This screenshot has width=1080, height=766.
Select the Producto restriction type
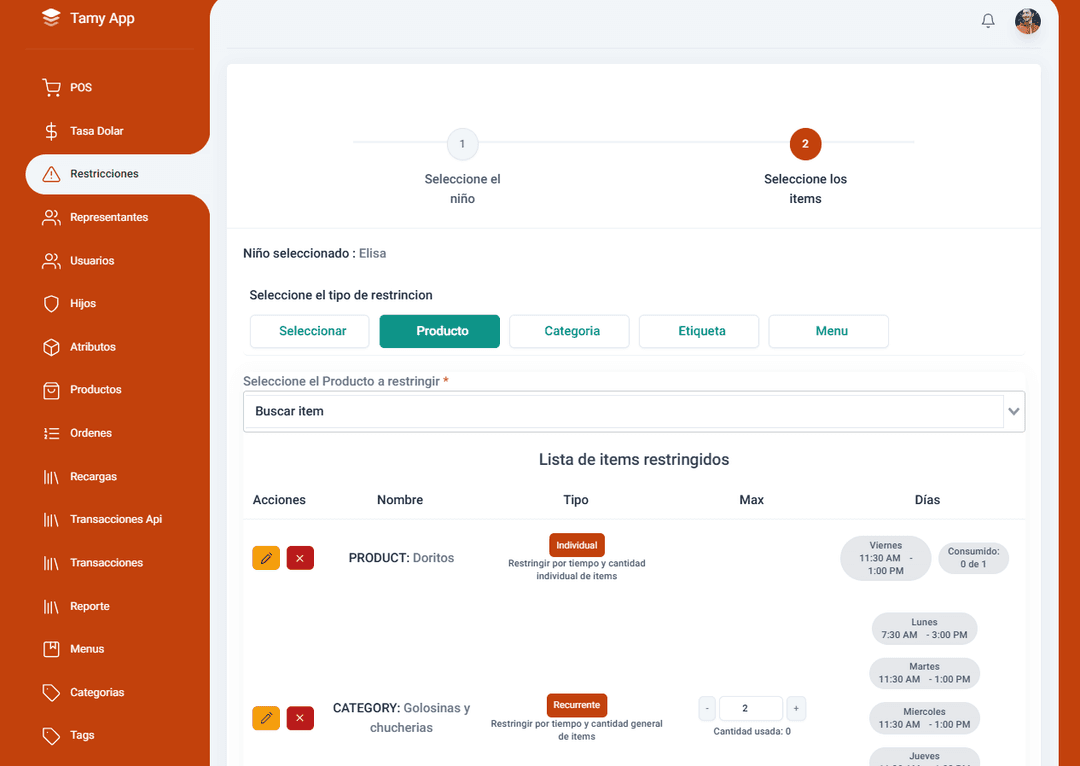[x=439, y=331]
